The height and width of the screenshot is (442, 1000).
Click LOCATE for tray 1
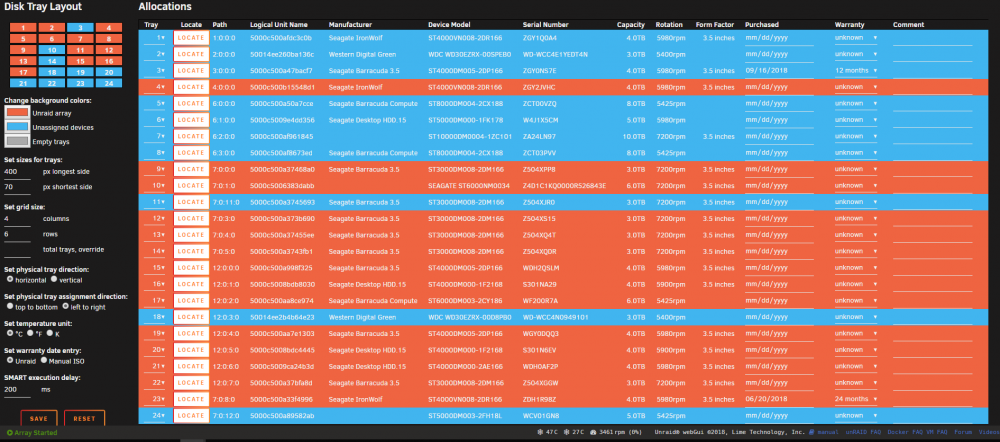coord(191,38)
